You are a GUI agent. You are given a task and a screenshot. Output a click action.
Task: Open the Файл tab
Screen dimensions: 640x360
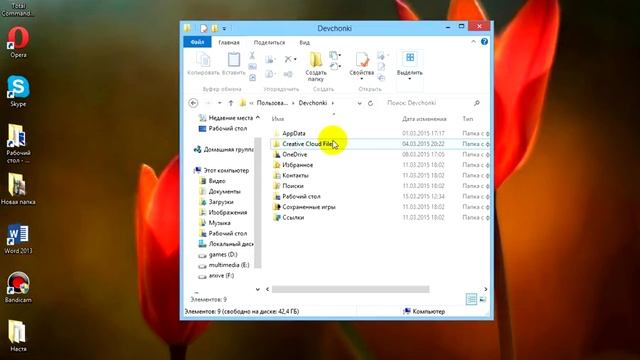pos(197,42)
